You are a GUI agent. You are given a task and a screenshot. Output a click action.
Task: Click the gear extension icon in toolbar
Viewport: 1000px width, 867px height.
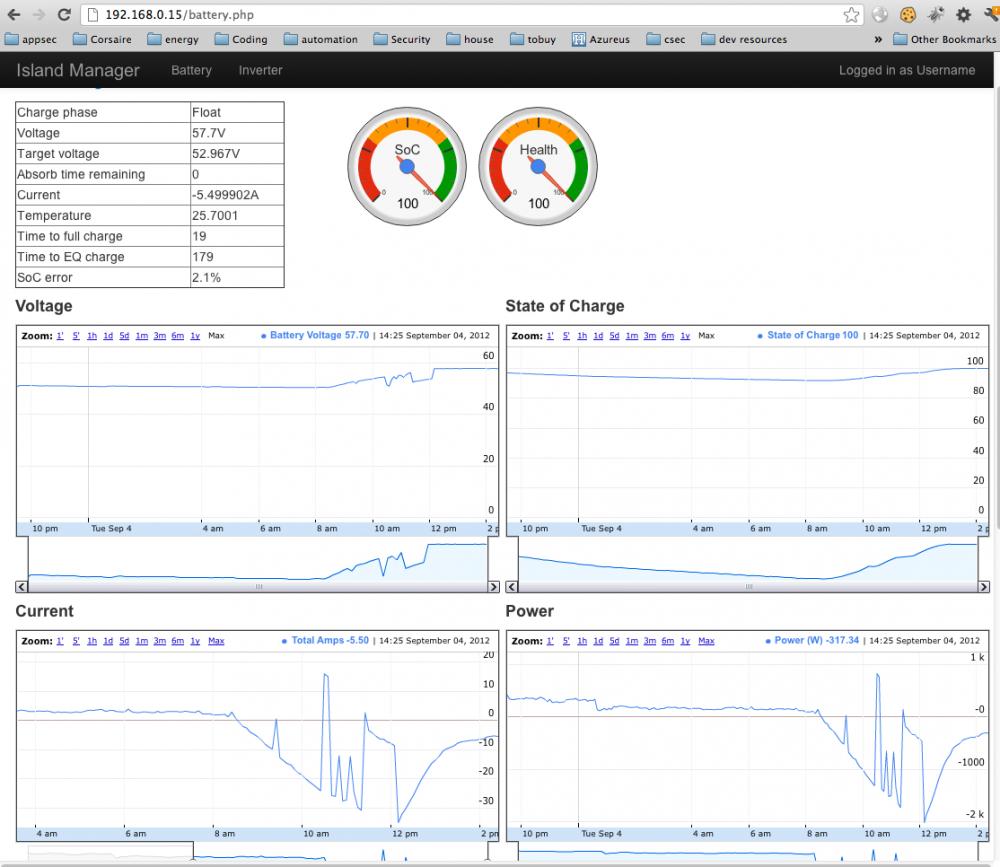[x=963, y=15]
